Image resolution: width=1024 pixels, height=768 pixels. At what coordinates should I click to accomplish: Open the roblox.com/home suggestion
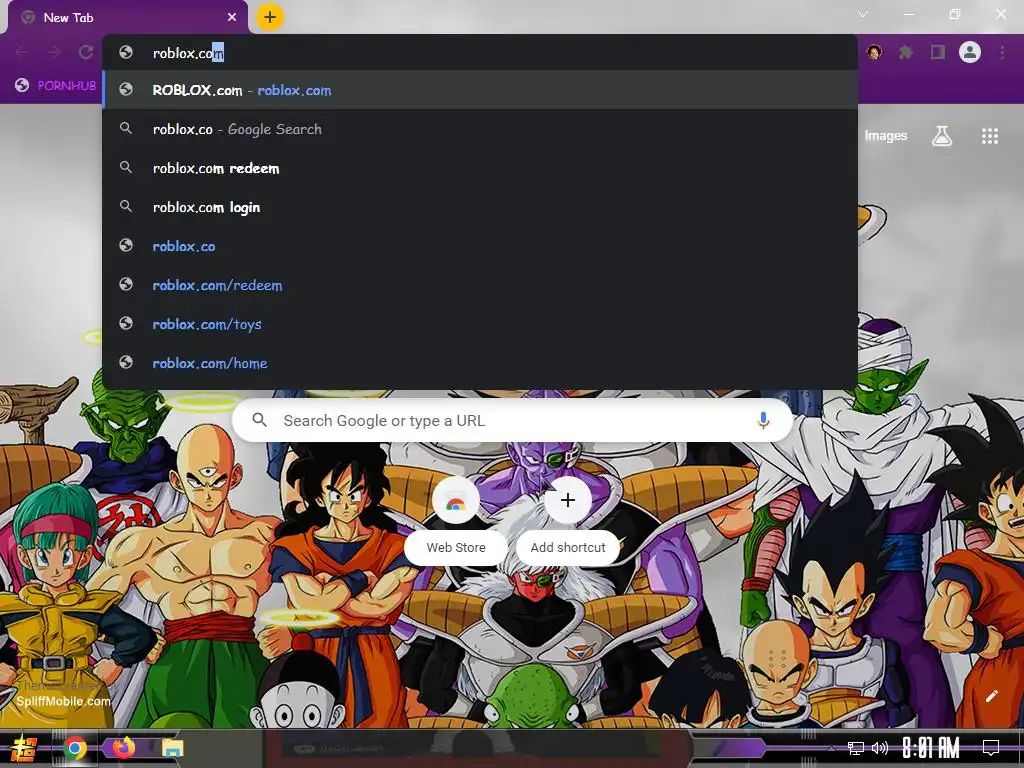[480, 363]
